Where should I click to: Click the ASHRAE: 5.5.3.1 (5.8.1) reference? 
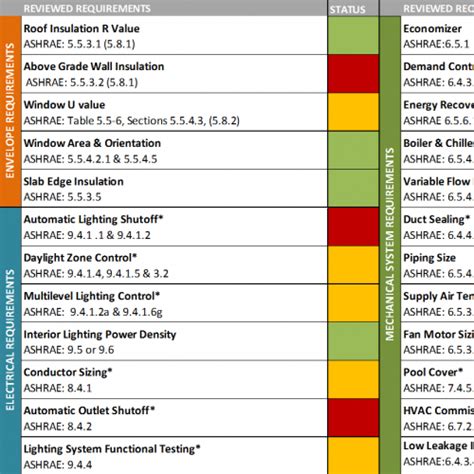[x=79, y=44]
